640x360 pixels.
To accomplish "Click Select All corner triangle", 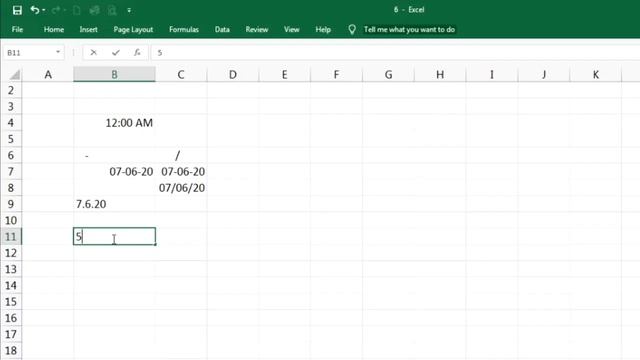I will click(x=15, y=75).
